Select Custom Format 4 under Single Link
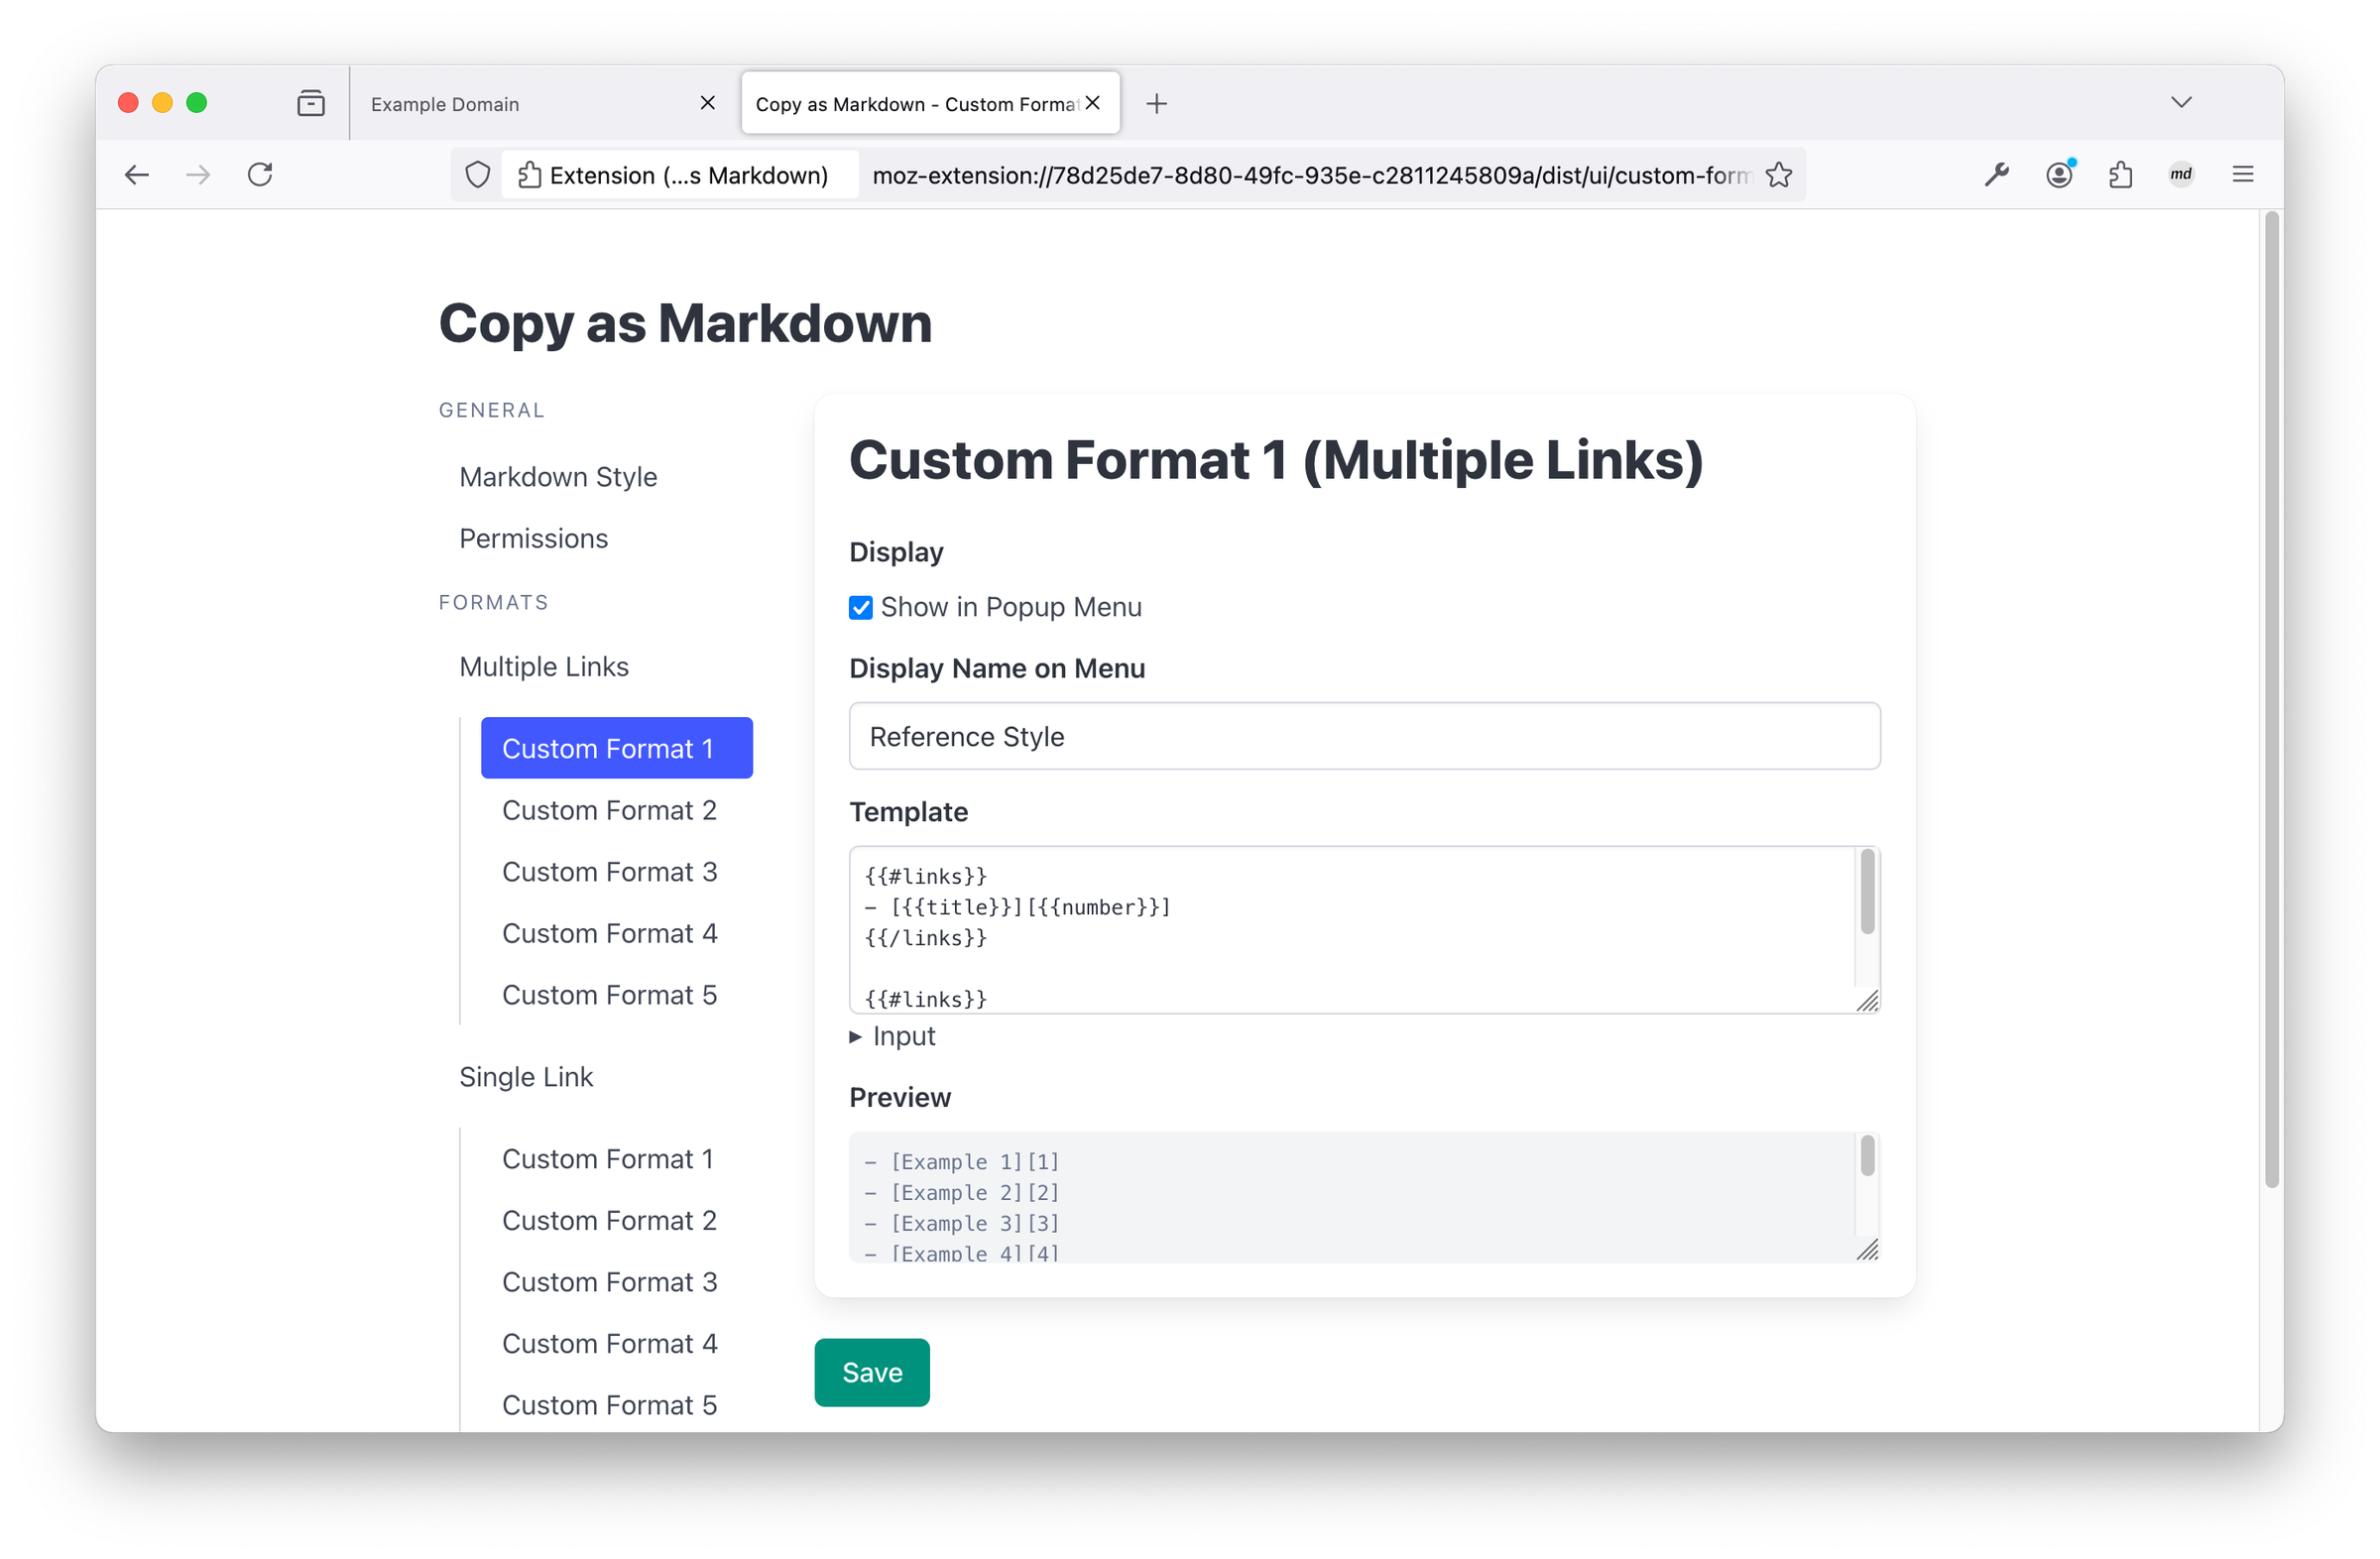The width and height of the screenshot is (2380, 1559). click(609, 1344)
